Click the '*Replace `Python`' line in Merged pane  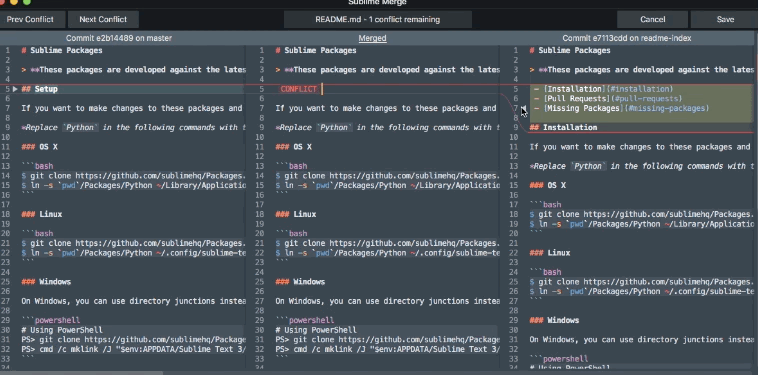[387, 128]
